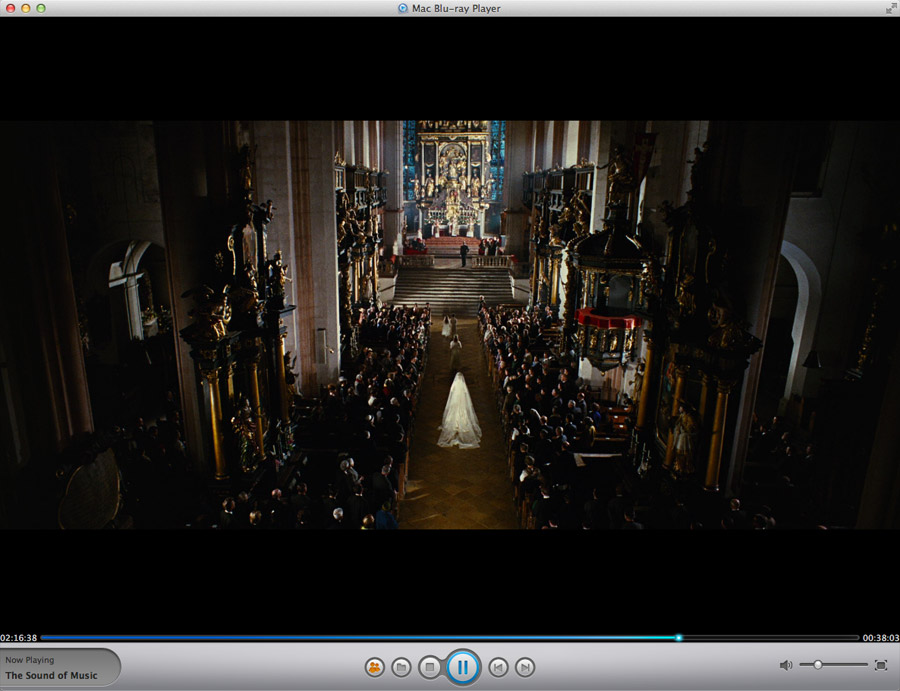Click the volume slider handle
900x691 pixels.
pyautogui.click(x=818, y=665)
